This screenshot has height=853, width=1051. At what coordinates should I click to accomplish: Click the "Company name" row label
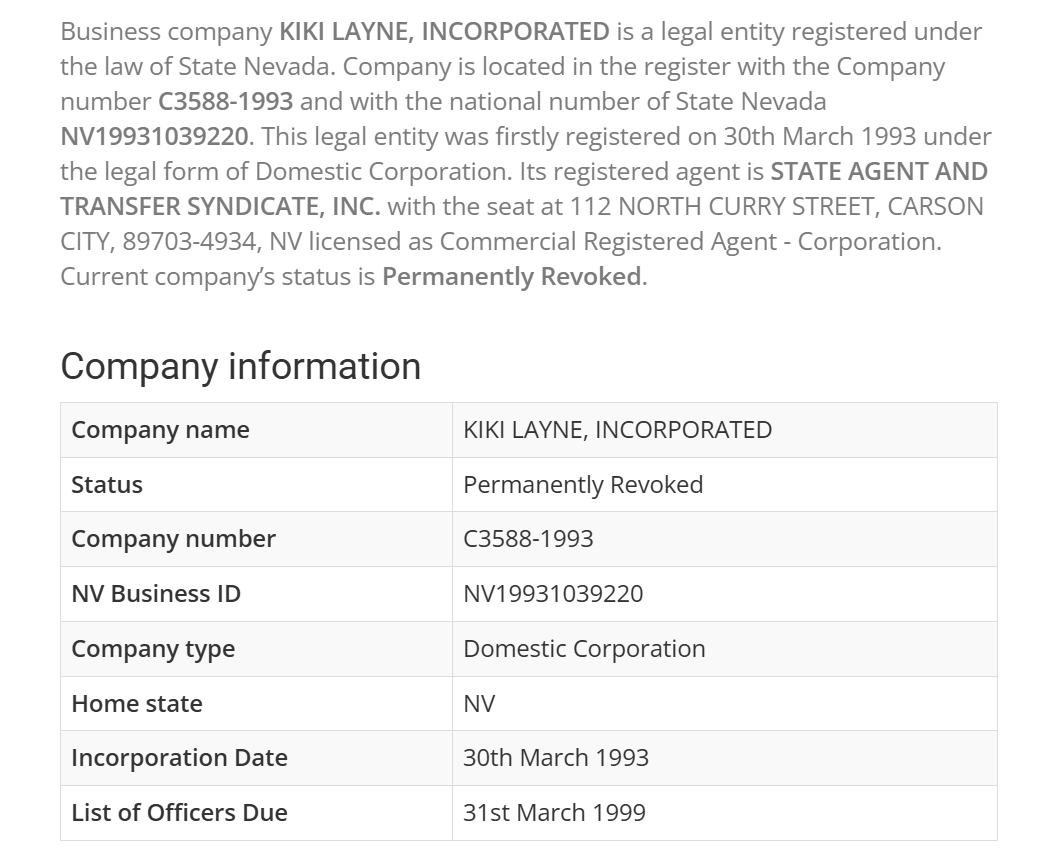coord(160,430)
